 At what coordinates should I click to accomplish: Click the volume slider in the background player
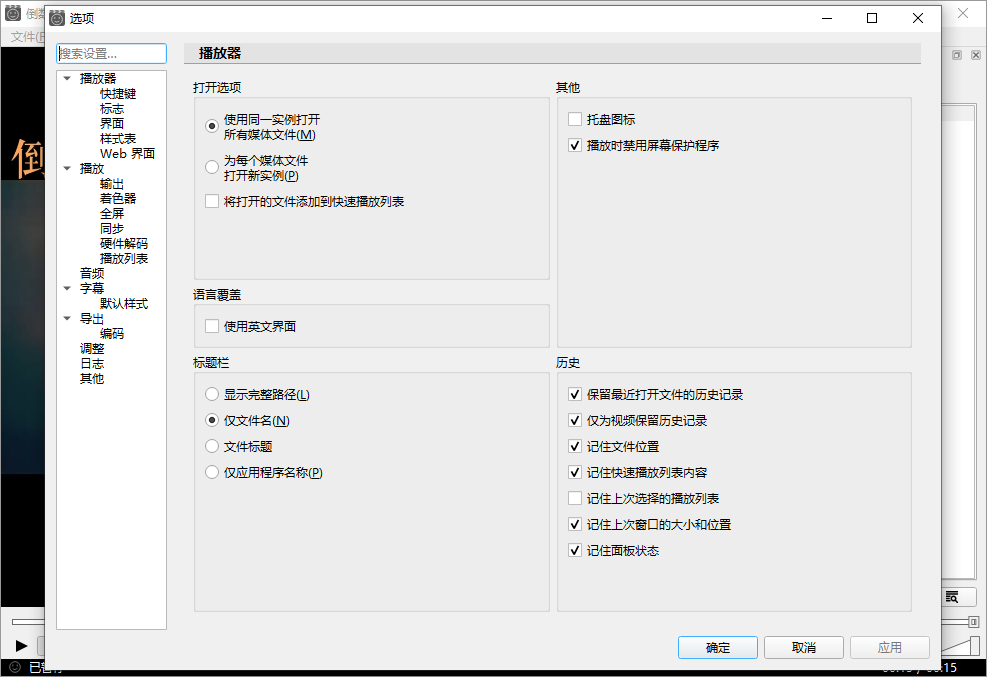pos(961,645)
